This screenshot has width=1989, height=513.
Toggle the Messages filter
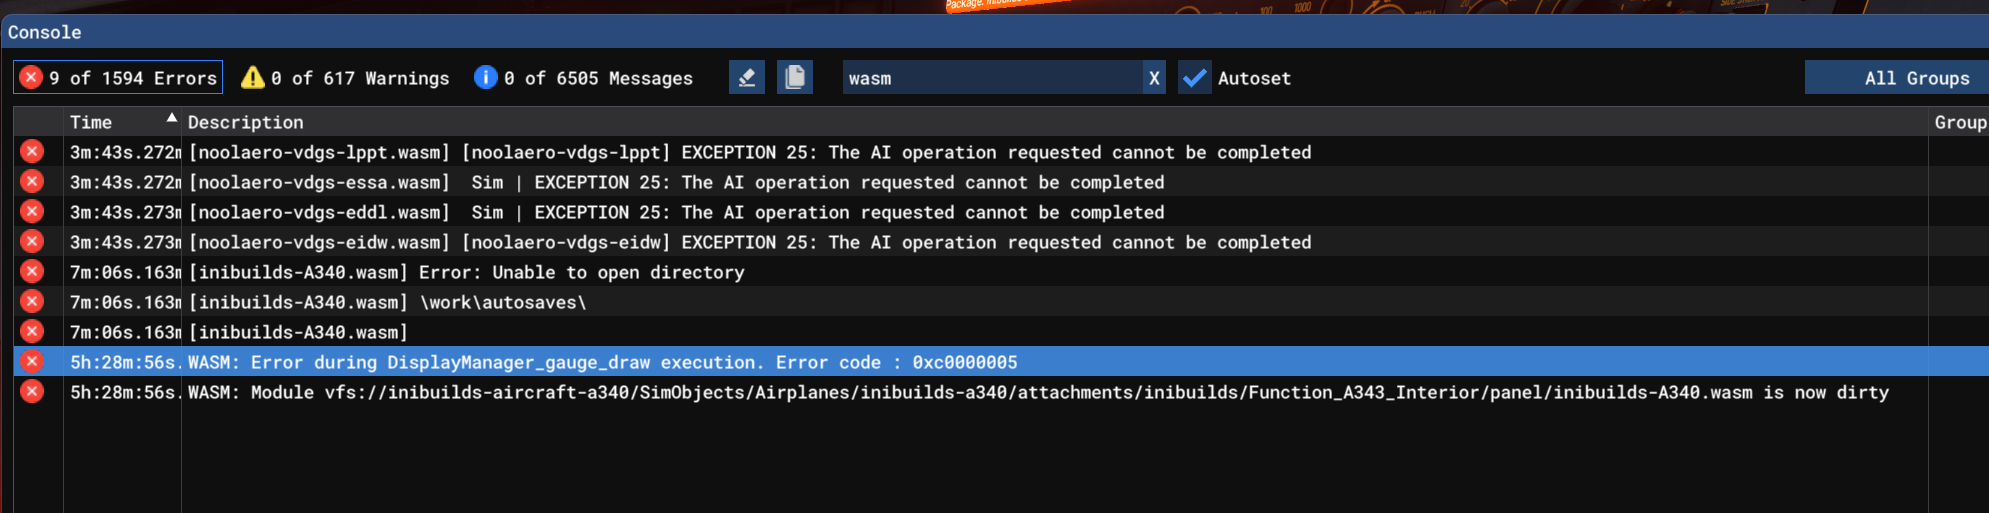(x=584, y=78)
